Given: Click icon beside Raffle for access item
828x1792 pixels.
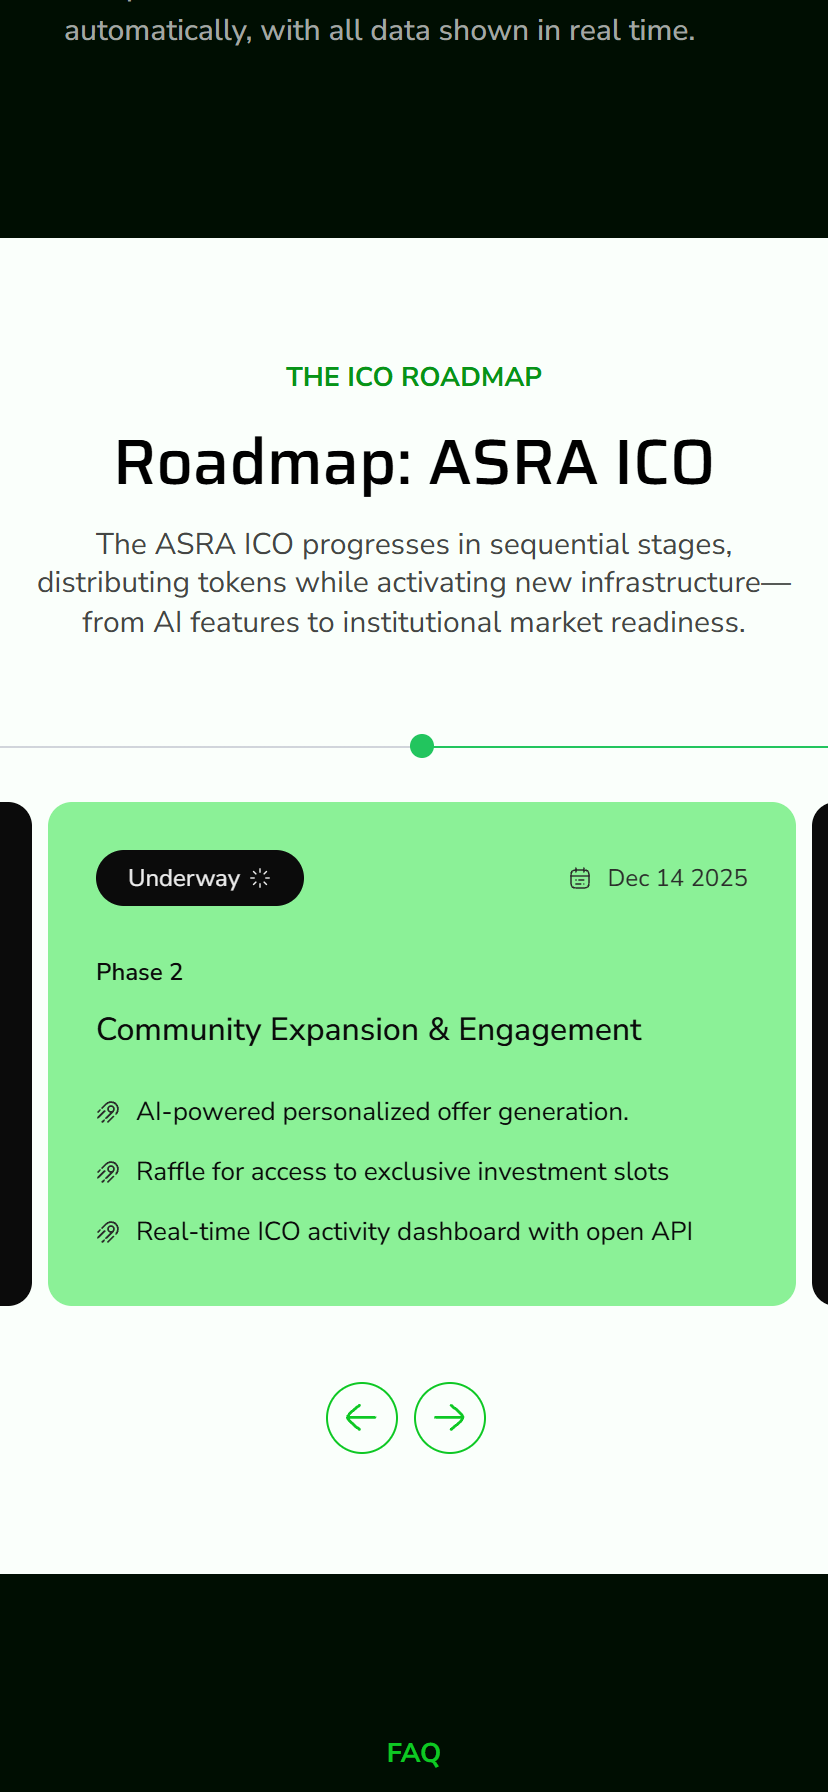Looking at the screenshot, I should coord(108,1172).
